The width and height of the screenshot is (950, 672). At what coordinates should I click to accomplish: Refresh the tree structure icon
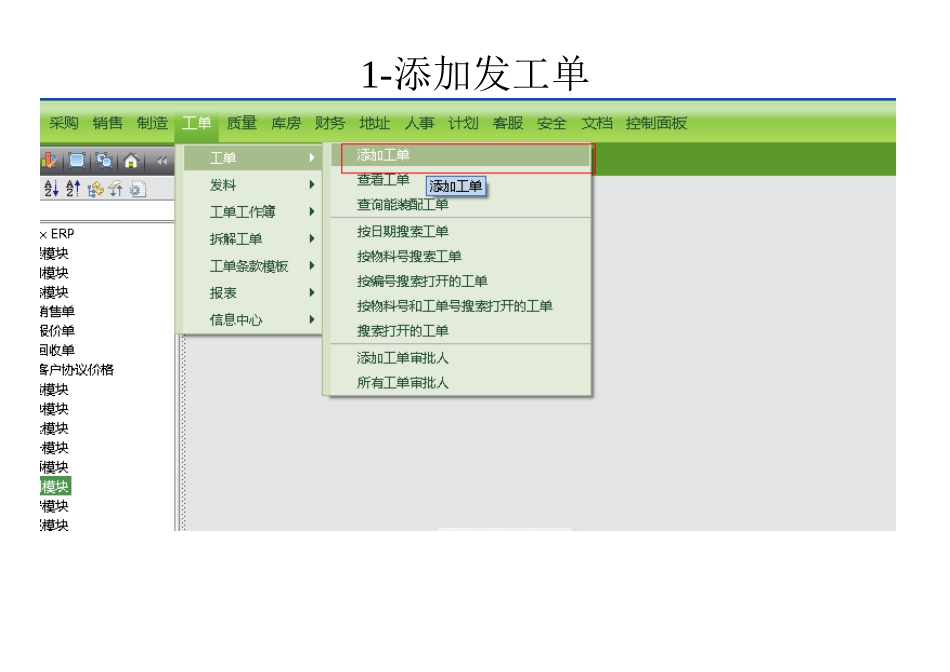click(x=95, y=190)
